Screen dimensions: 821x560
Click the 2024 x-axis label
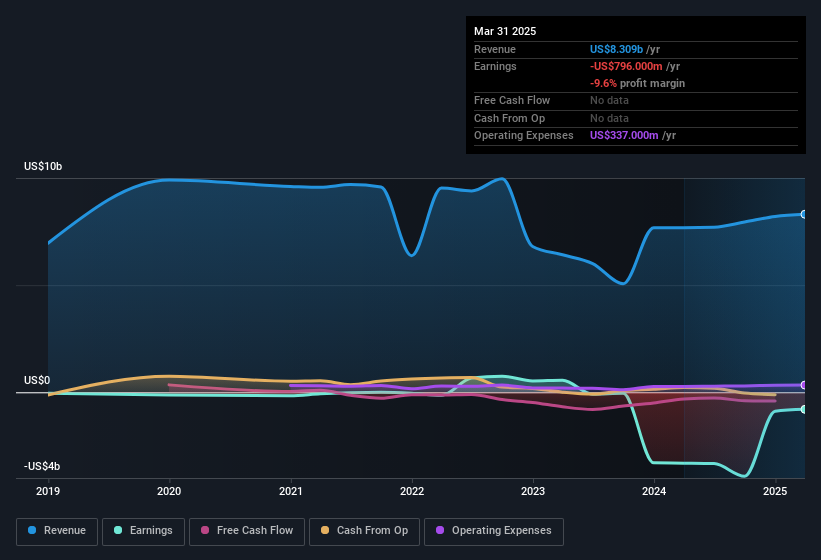point(654,491)
